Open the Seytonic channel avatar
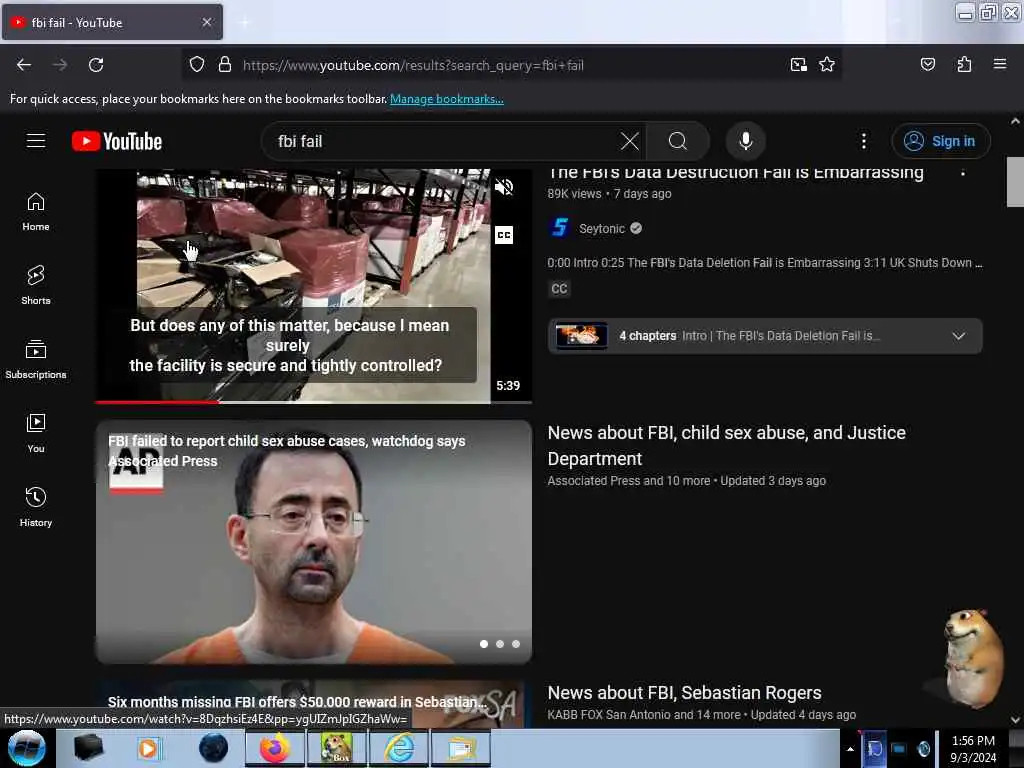 click(560, 228)
